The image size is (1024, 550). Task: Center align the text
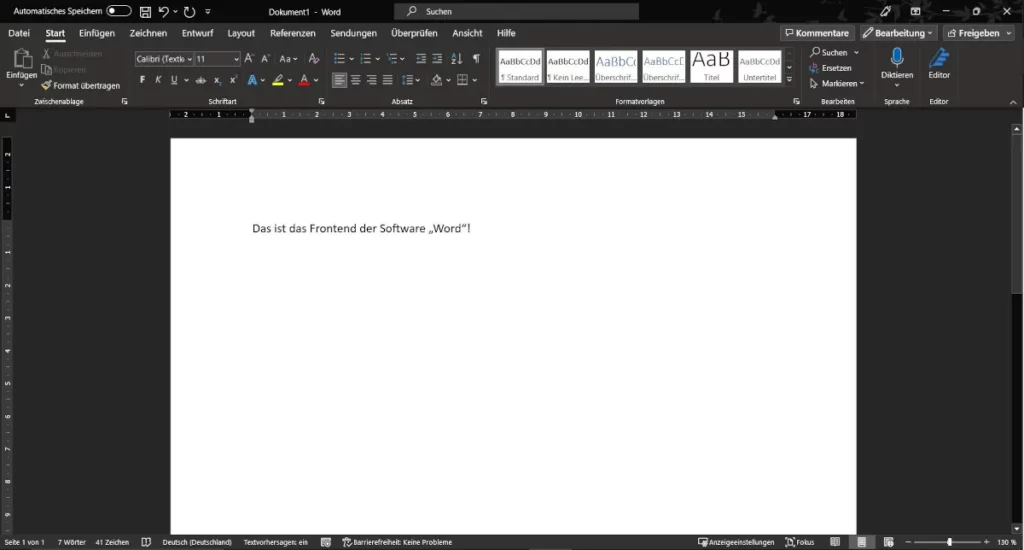pyautogui.click(x=355, y=80)
